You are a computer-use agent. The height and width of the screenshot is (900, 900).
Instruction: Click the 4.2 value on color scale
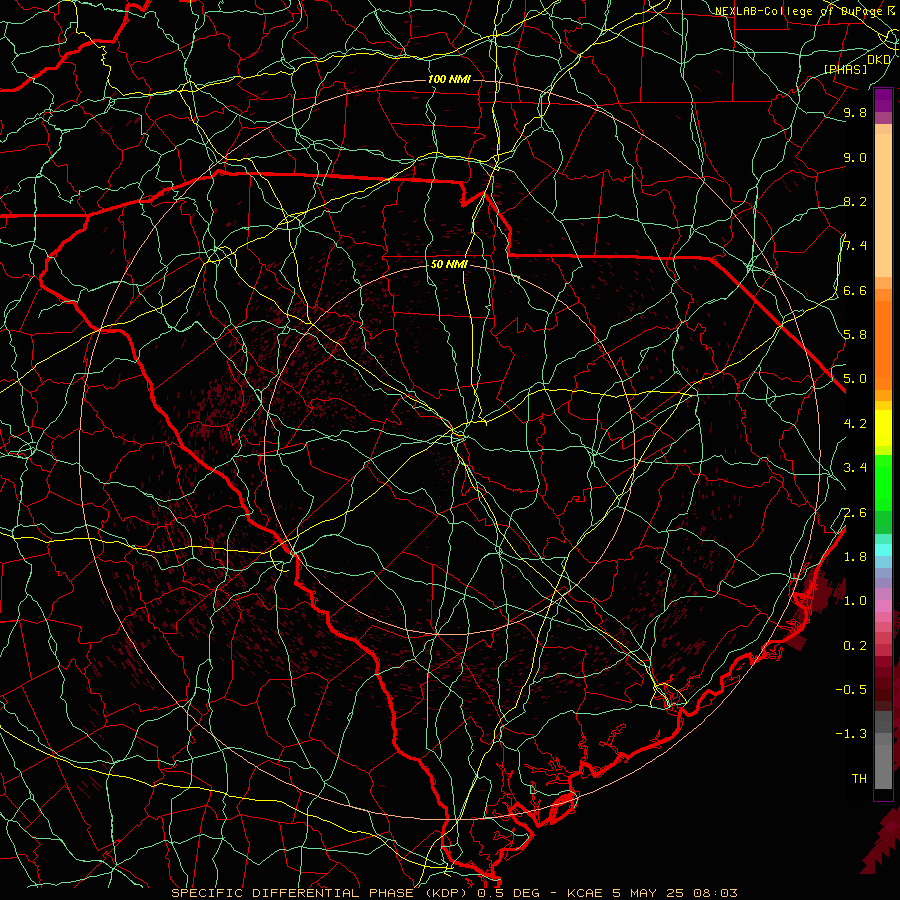point(855,424)
